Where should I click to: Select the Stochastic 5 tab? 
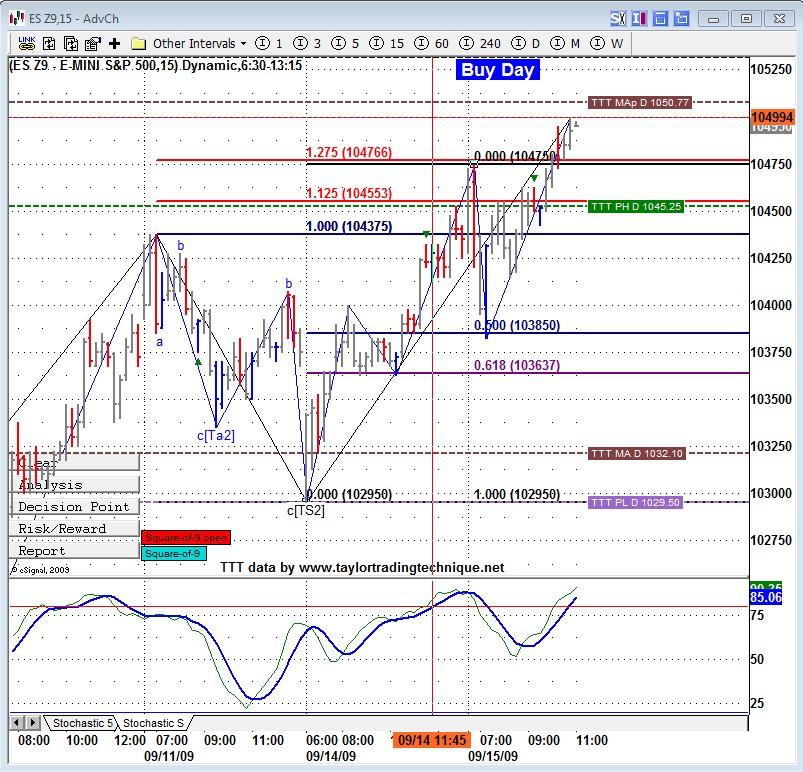(x=82, y=723)
